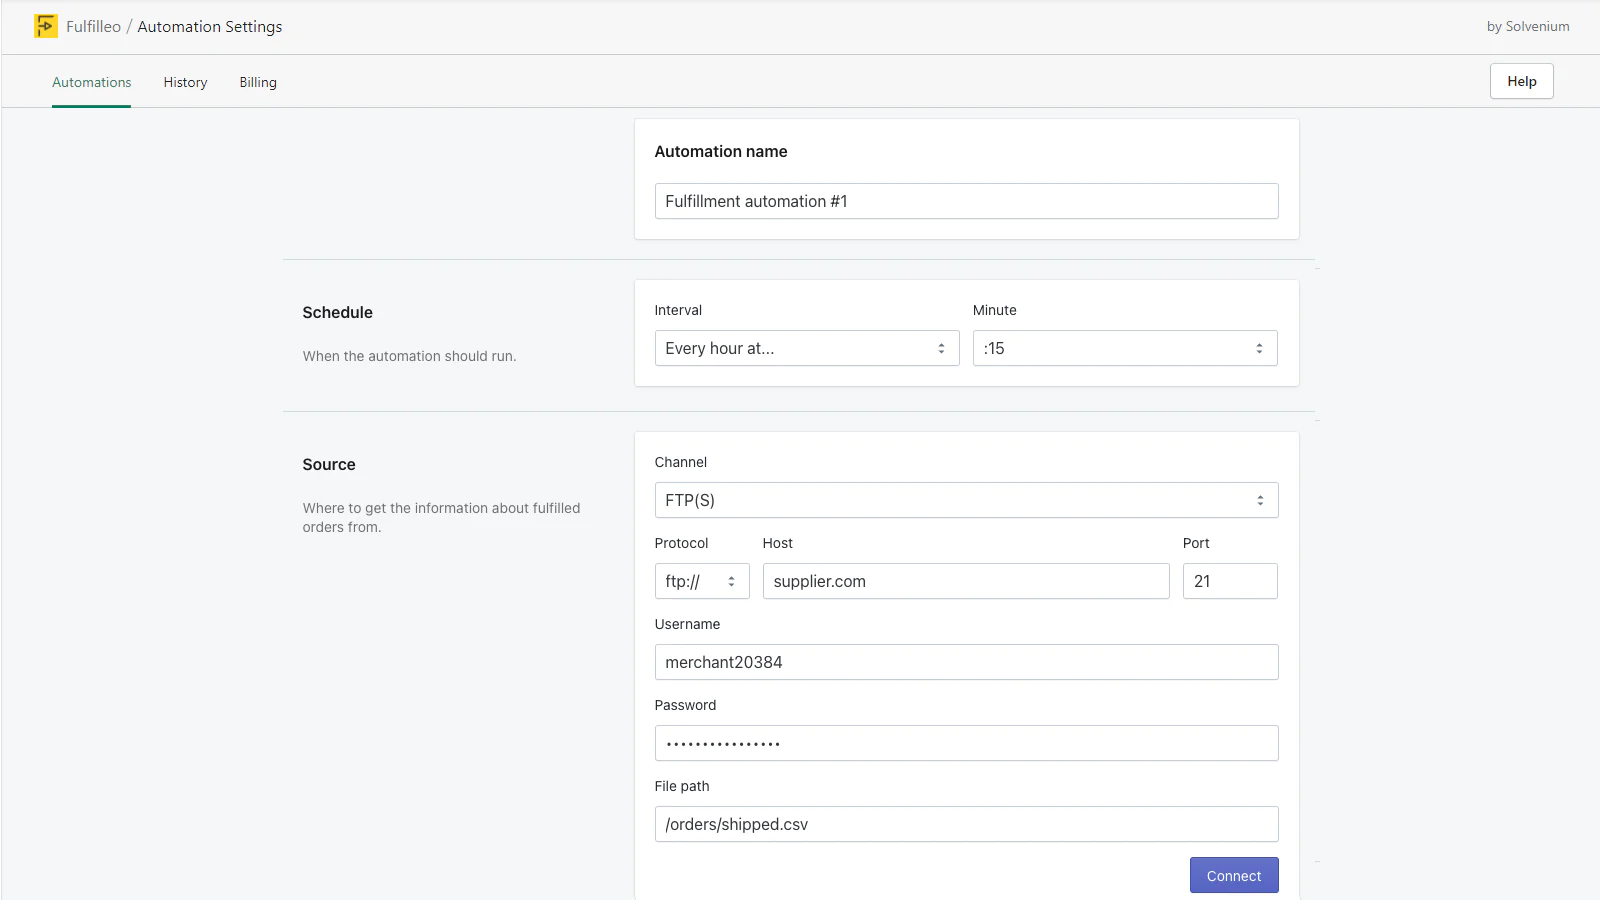
Task: Edit the File path field
Action: [966, 824]
